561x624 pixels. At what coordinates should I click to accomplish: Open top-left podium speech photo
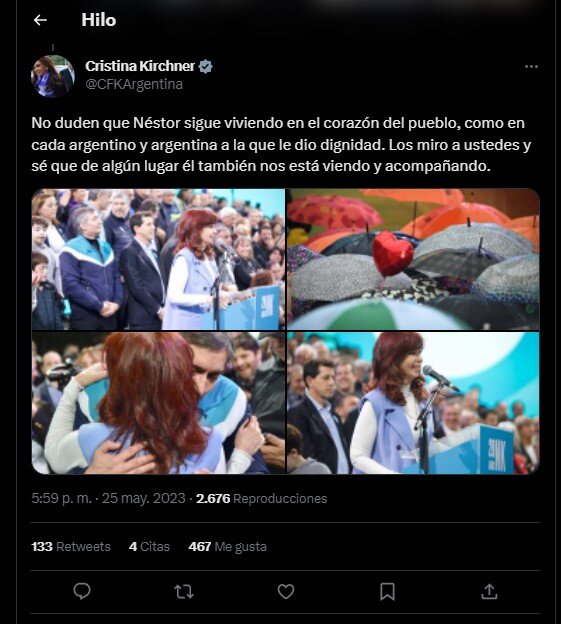158,259
